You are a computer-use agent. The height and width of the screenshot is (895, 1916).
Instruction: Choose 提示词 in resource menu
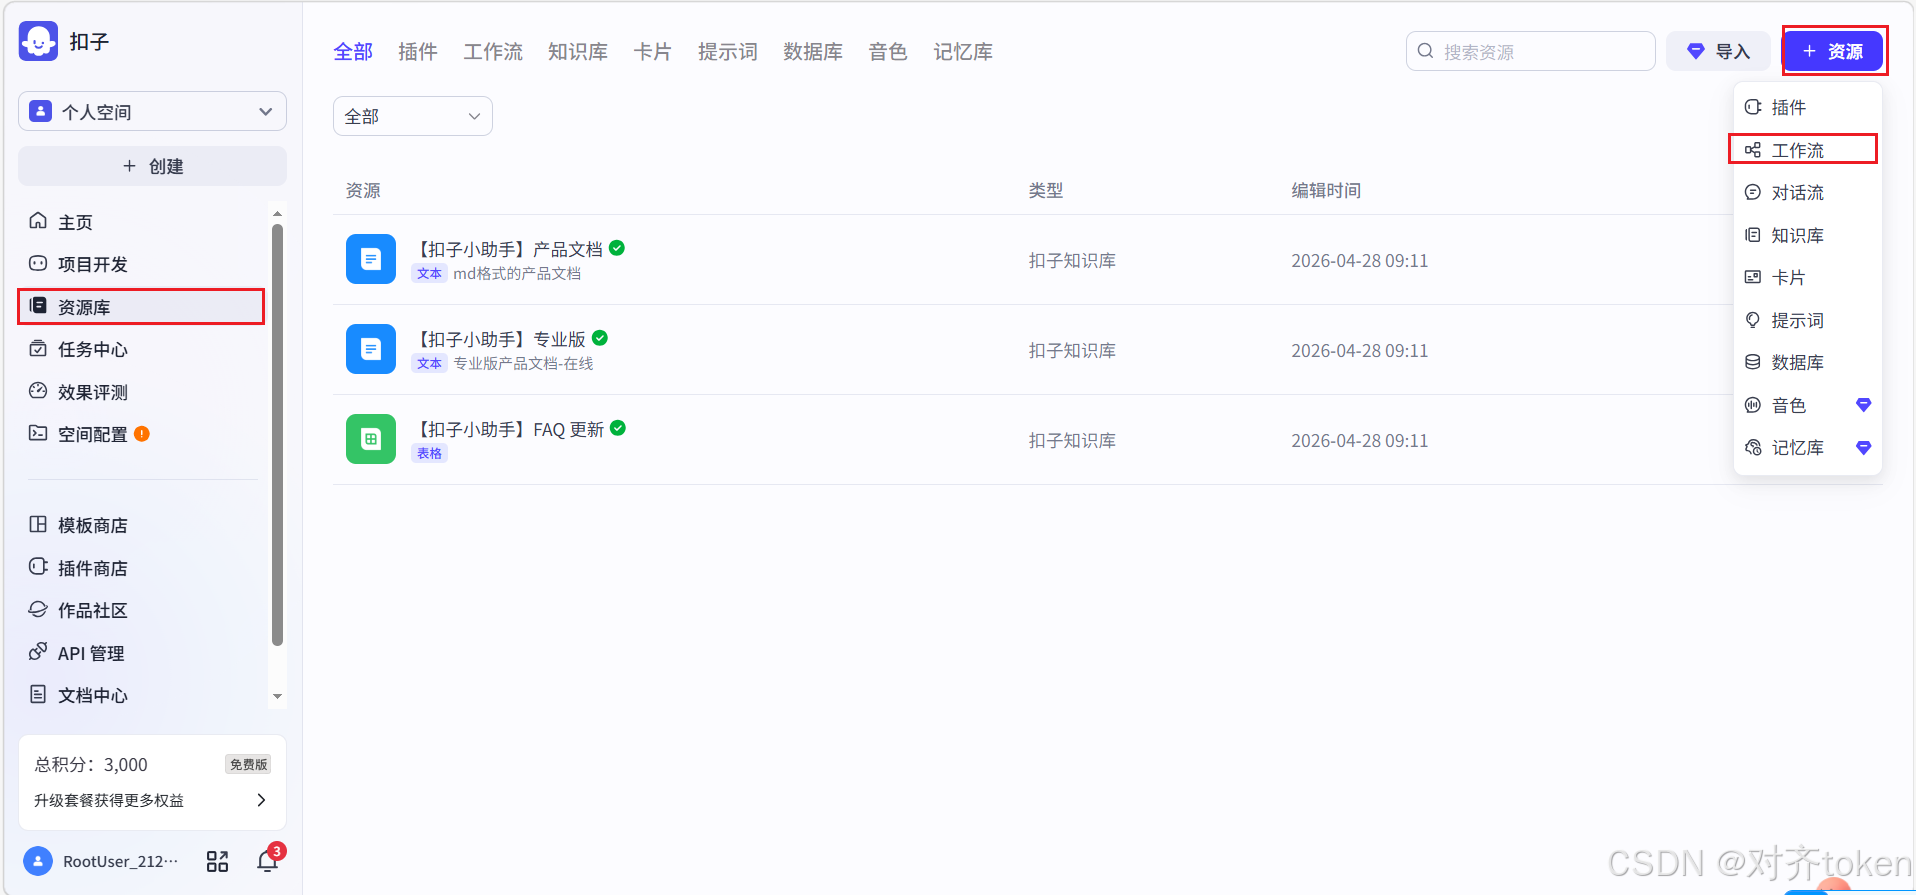coord(1807,320)
